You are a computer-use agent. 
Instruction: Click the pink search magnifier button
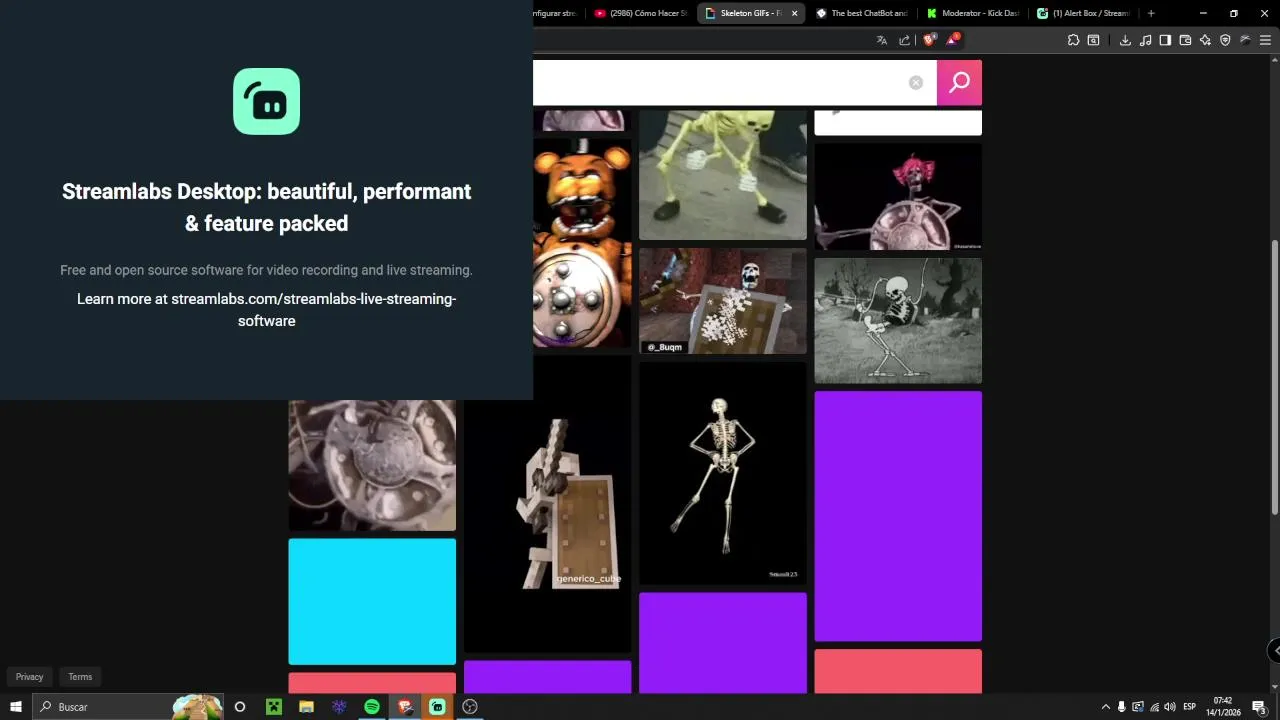[x=959, y=82]
